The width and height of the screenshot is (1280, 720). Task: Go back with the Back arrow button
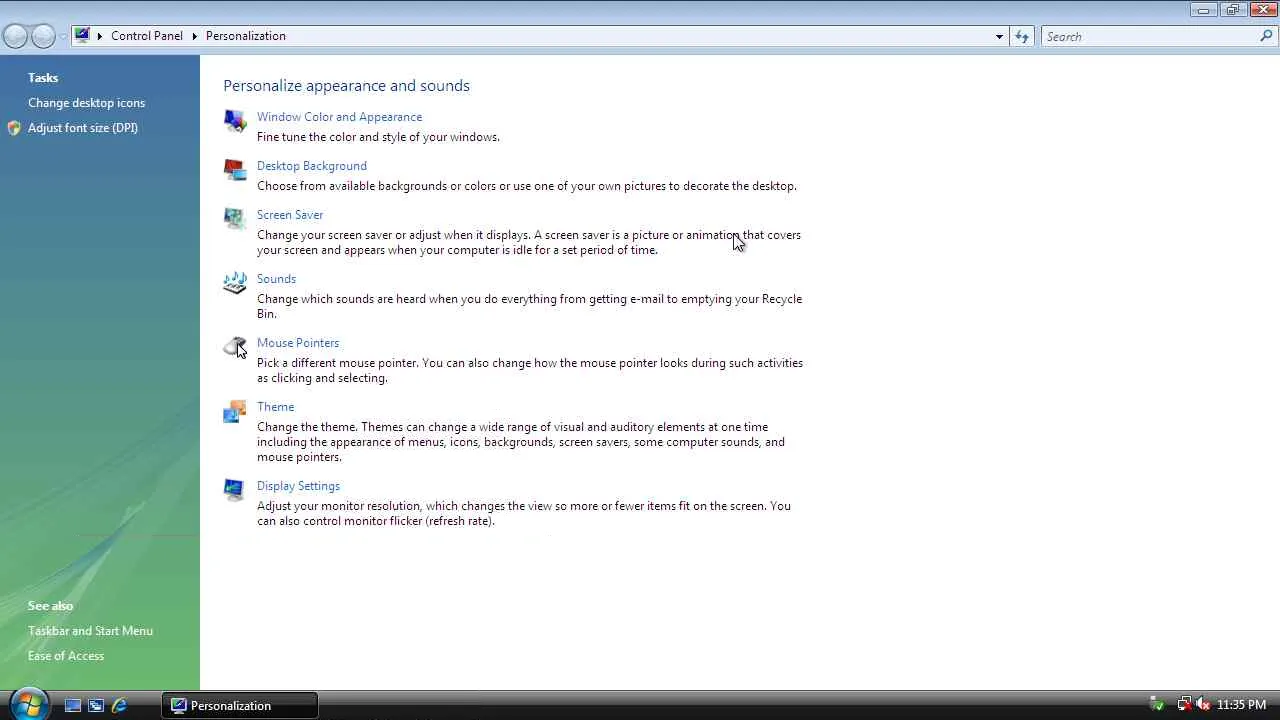coord(15,36)
